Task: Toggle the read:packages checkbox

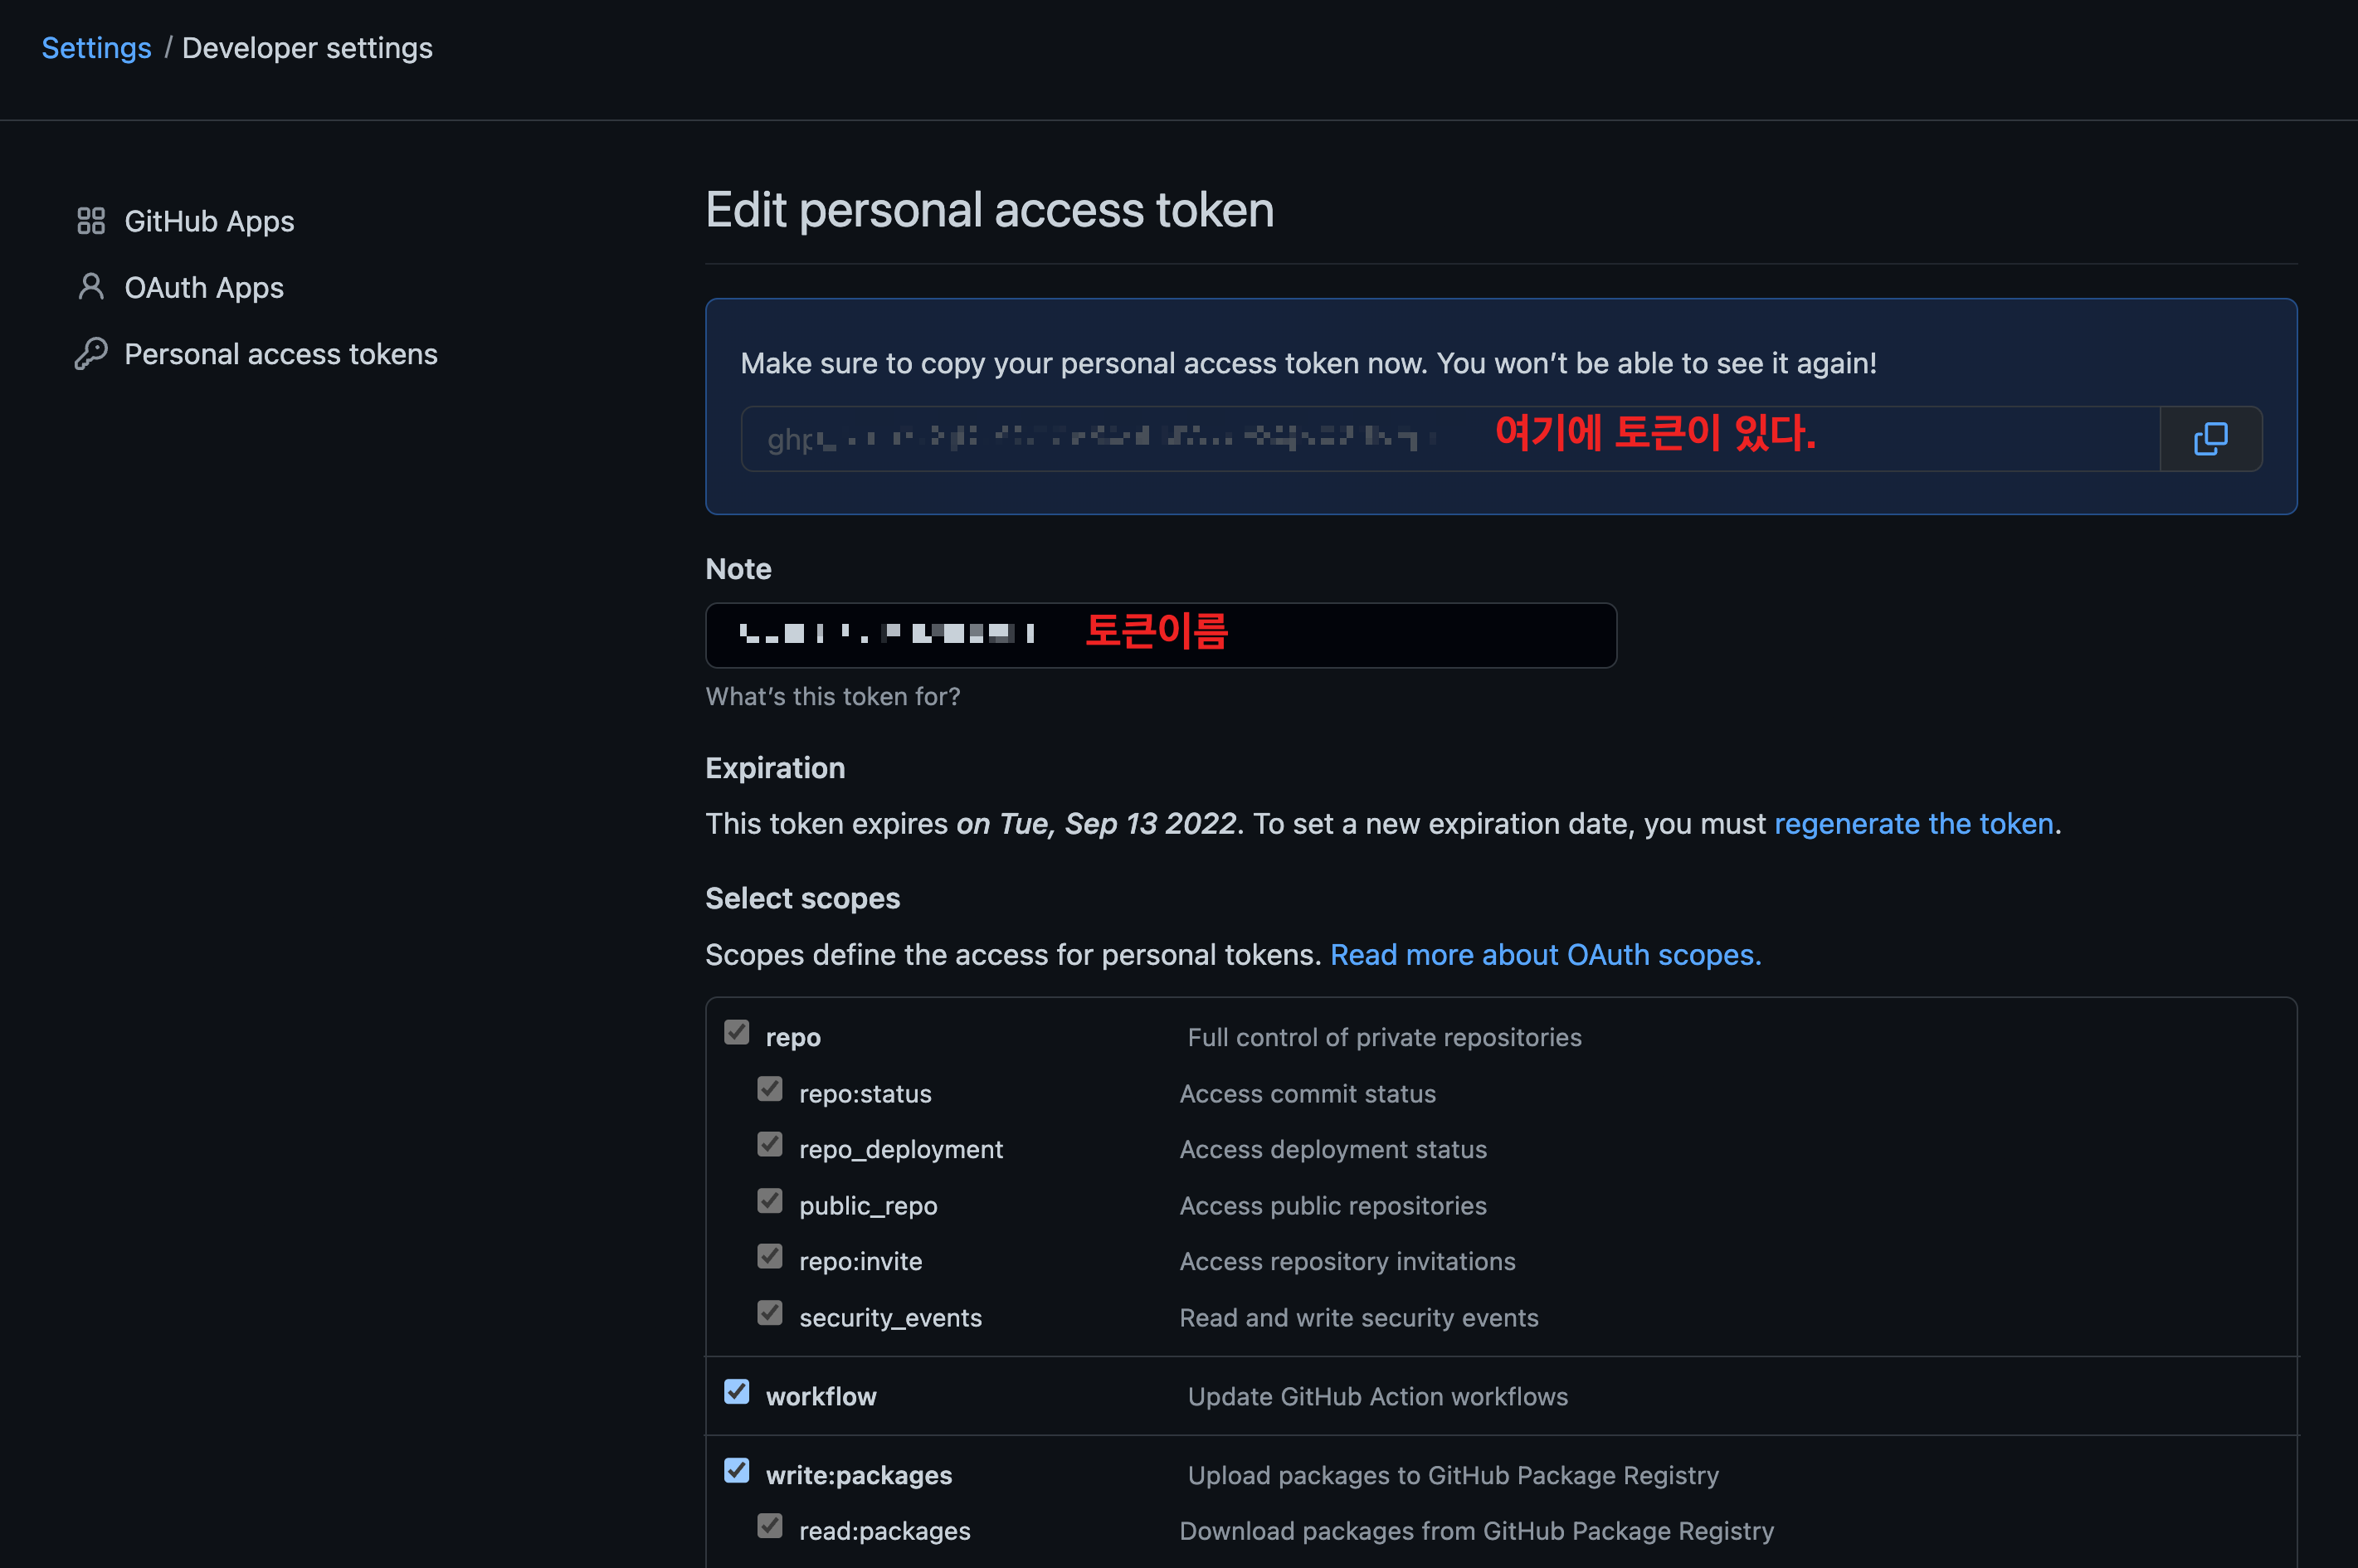Action: [770, 1526]
